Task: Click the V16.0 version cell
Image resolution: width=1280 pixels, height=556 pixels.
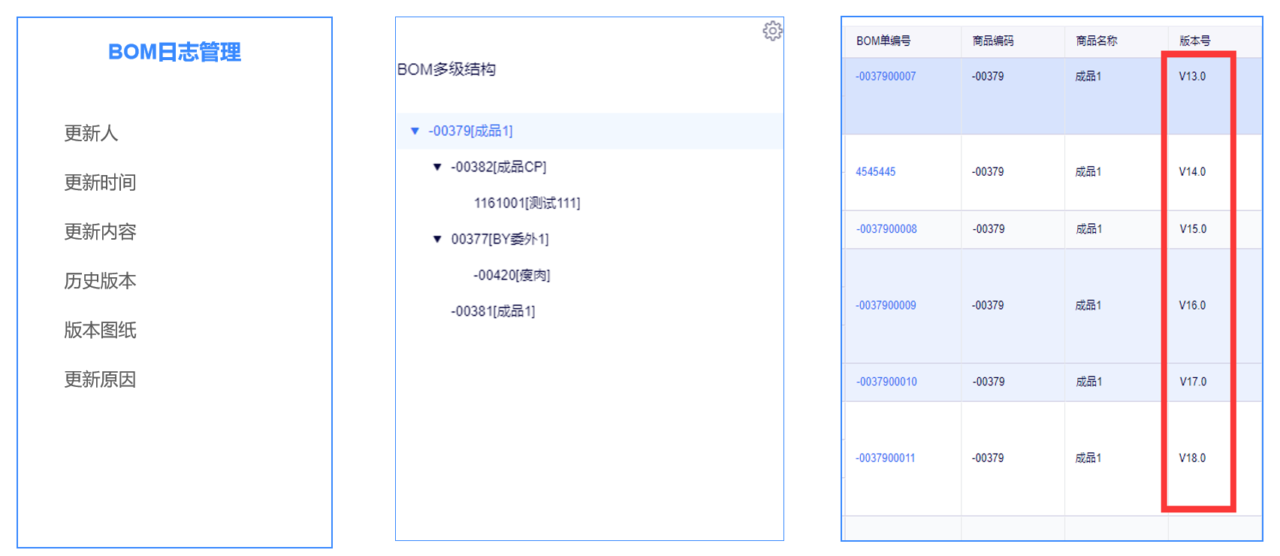Action: 1192,305
